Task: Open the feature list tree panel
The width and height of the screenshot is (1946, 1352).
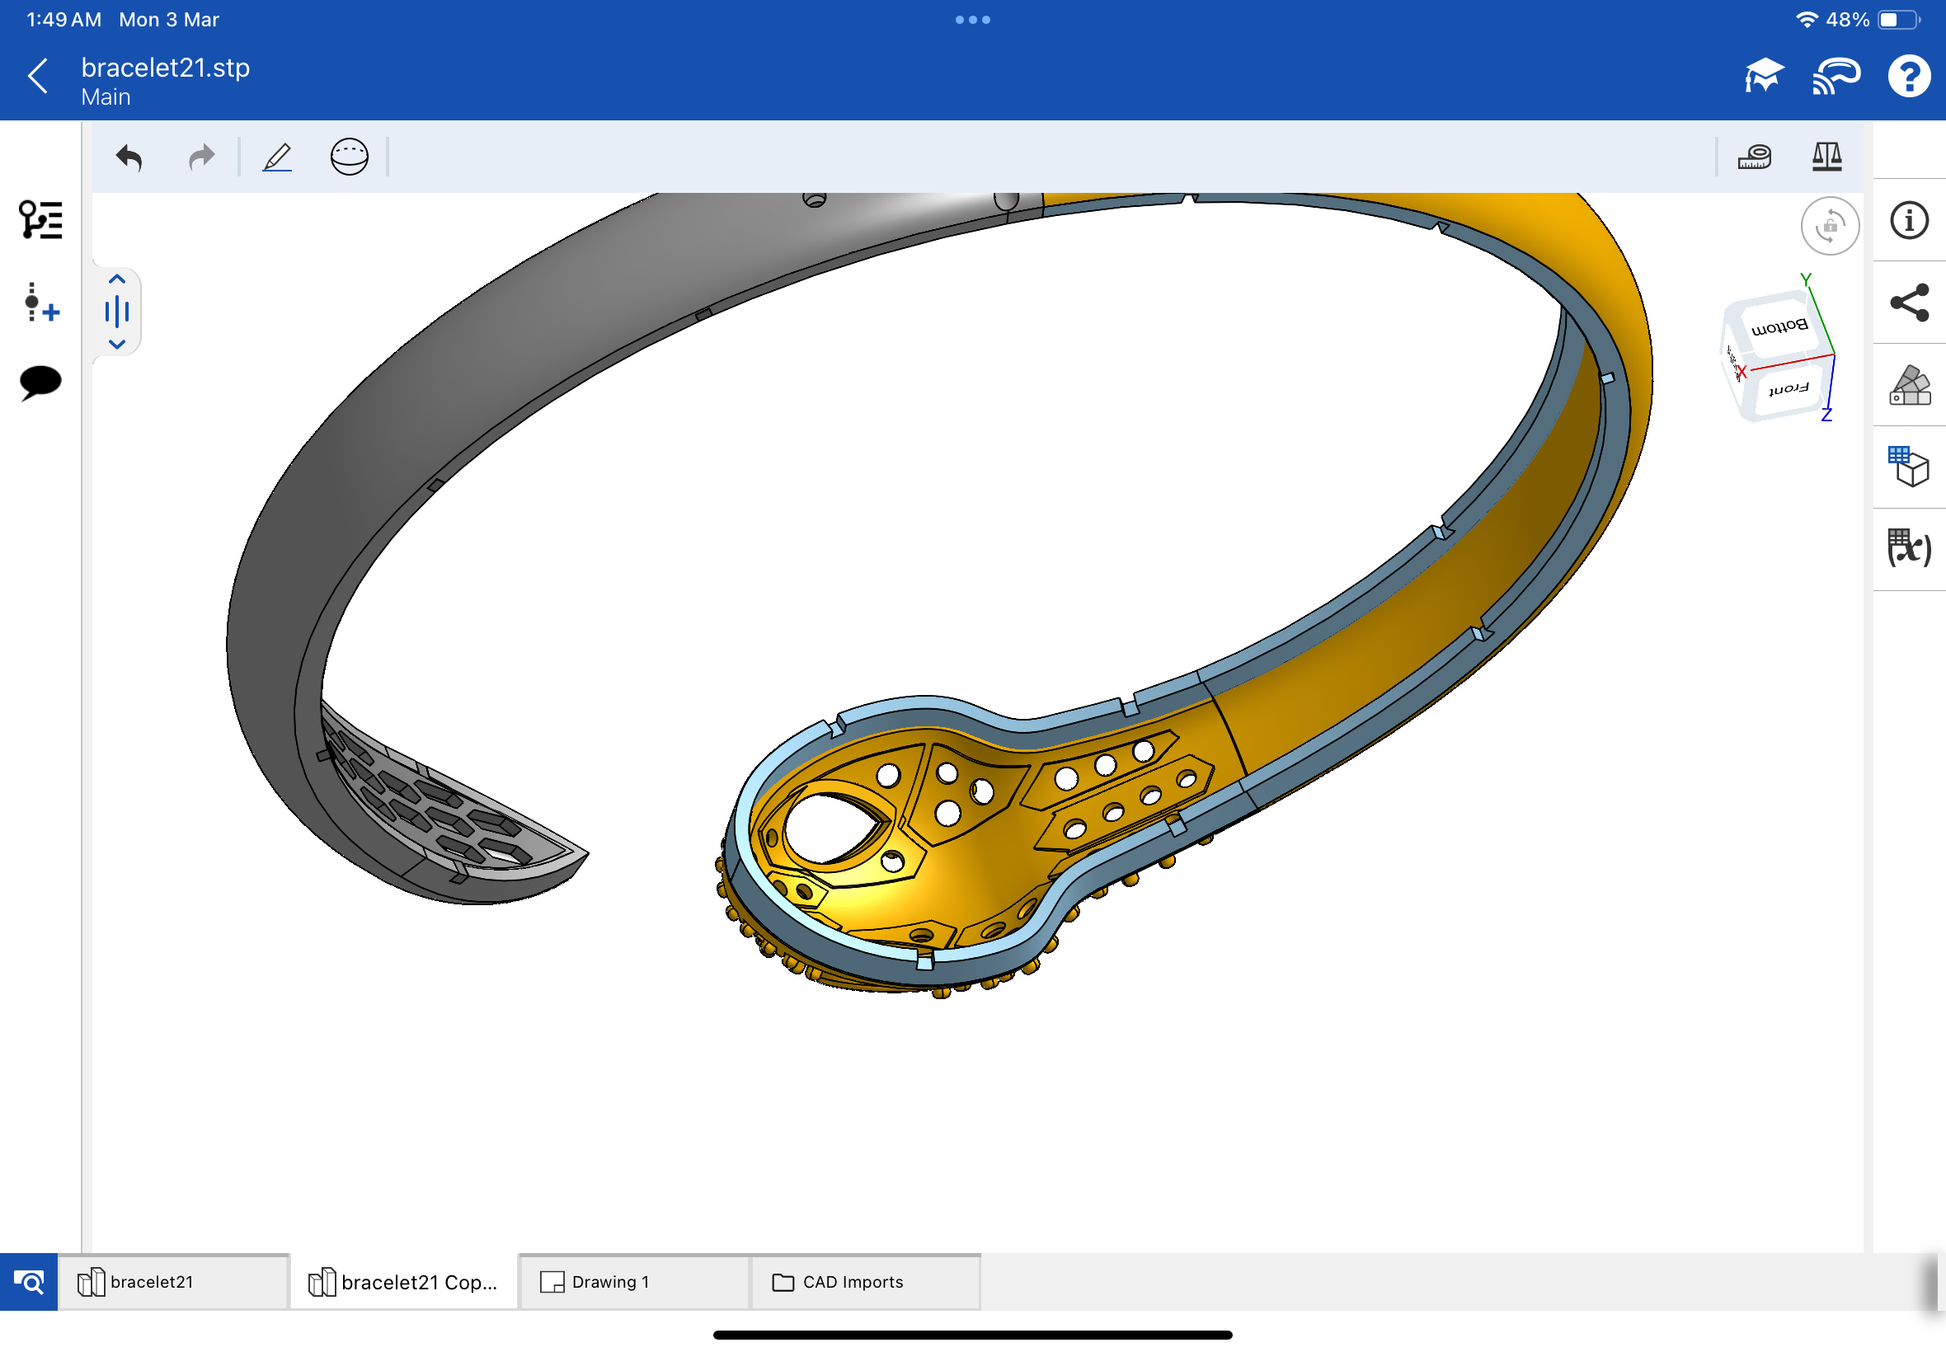Action: tap(41, 220)
